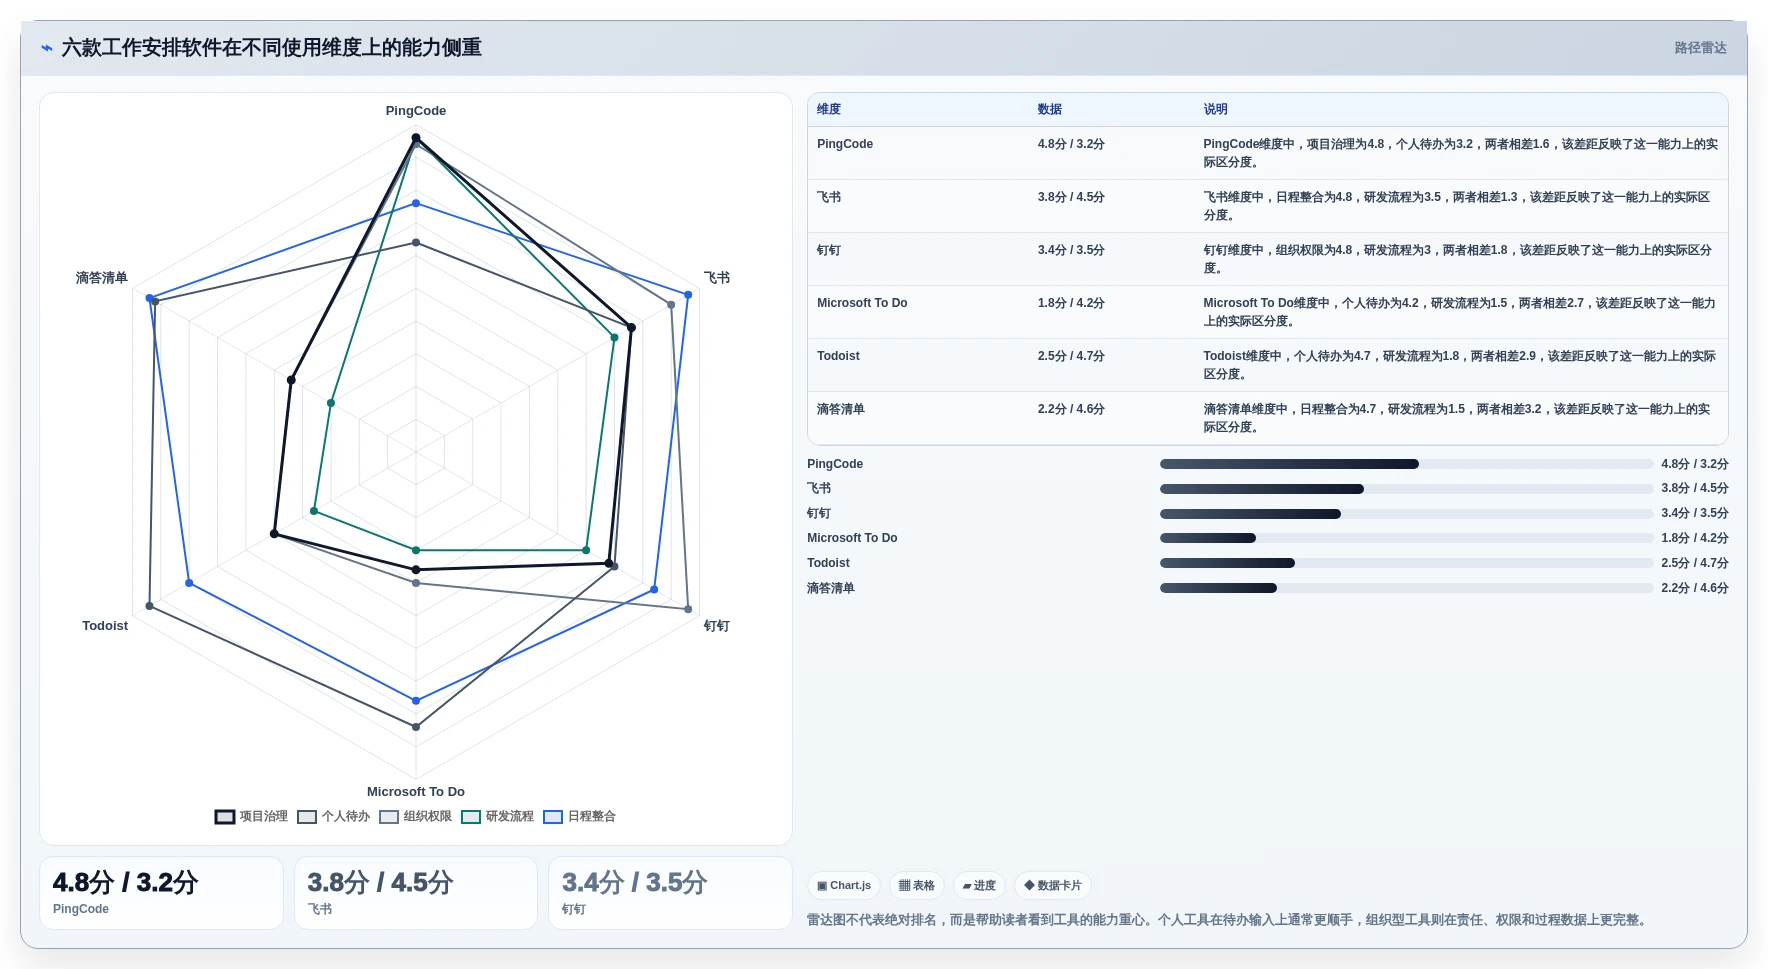Image resolution: width=1768 pixels, height=969 pixels.
Task: Click the 滴答清单 axis label on radar
Action: tap(102, 278)
